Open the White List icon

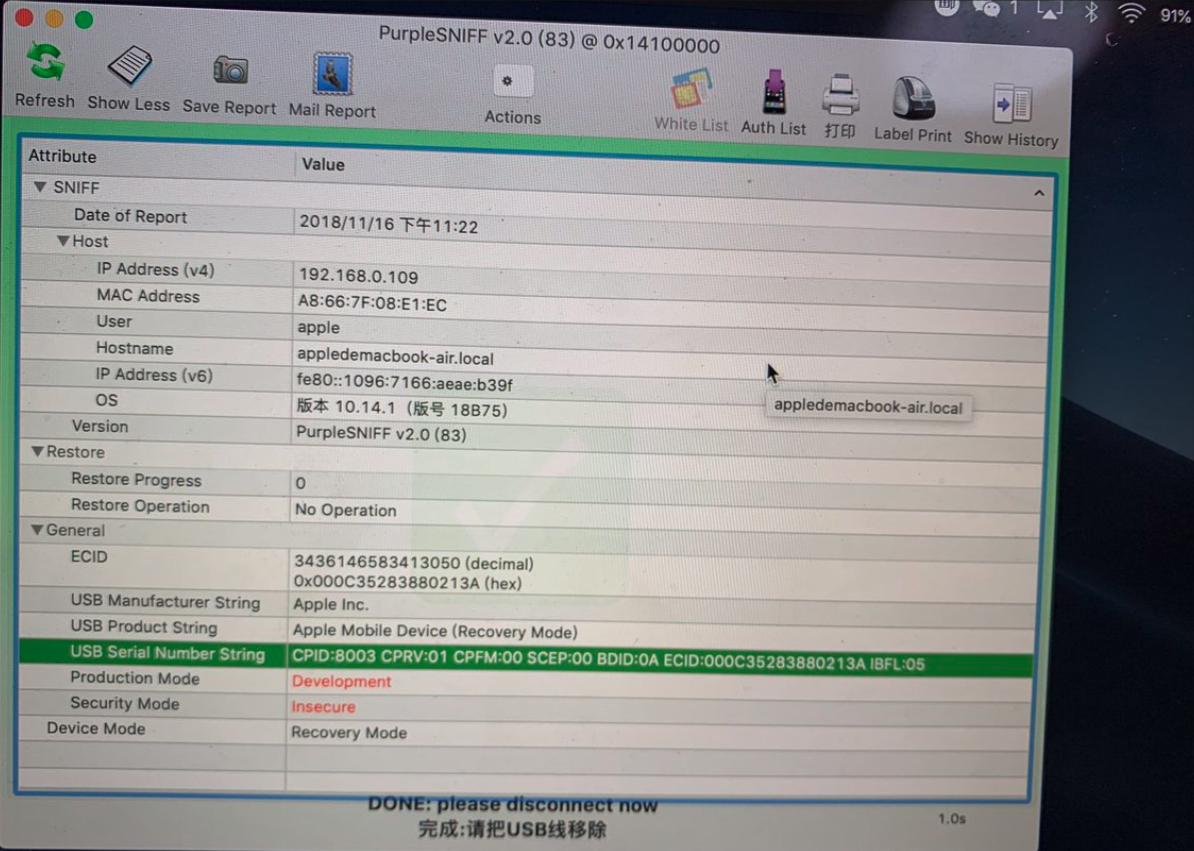click(x=691, y=90)
